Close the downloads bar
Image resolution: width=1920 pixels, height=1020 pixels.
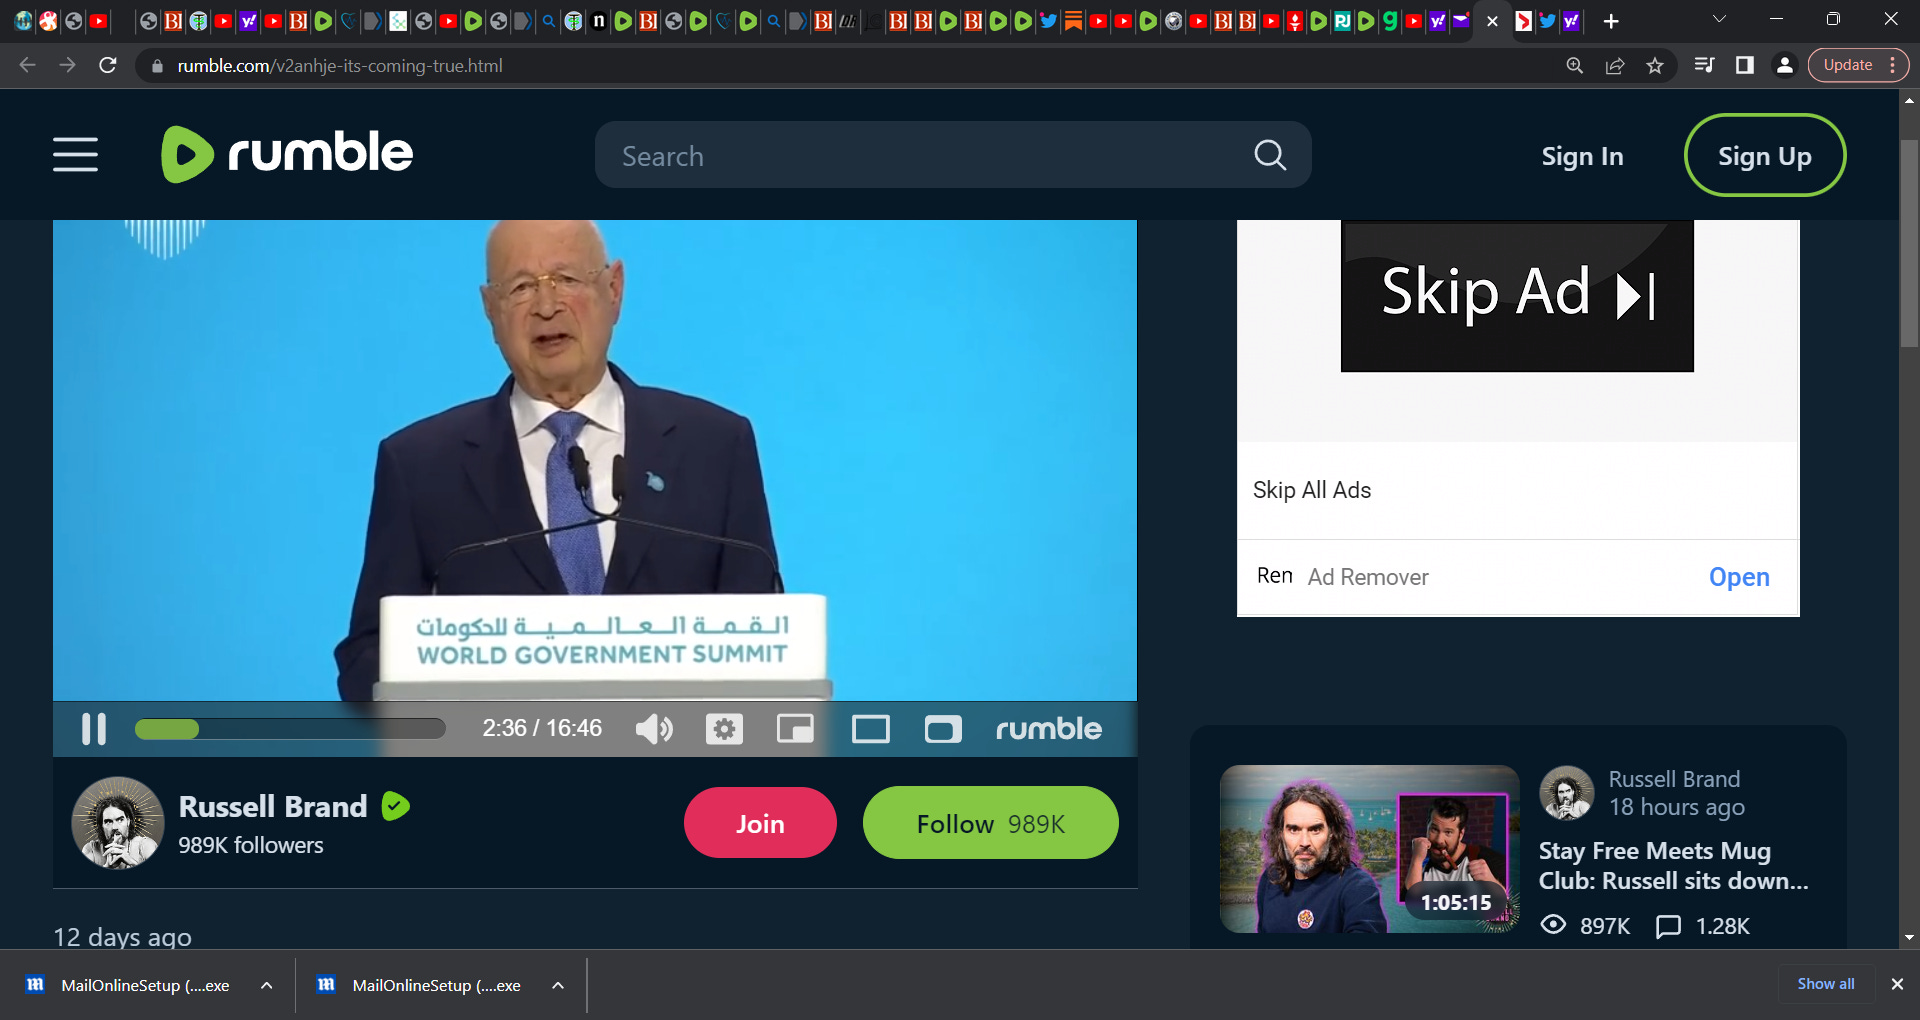pyautogui.click(x=1897, y=984)
